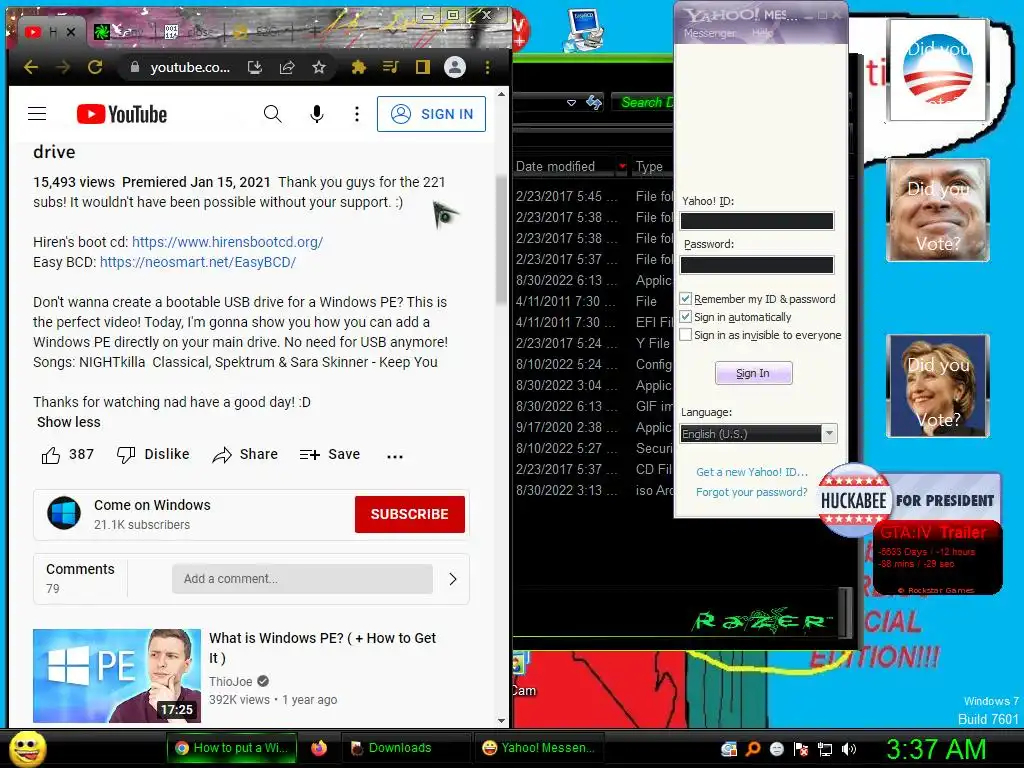The height and width of the screenshot is (768, 1024).
Task: Click the network tray icon
Action: pyautogui.click(x=825, y=749)
